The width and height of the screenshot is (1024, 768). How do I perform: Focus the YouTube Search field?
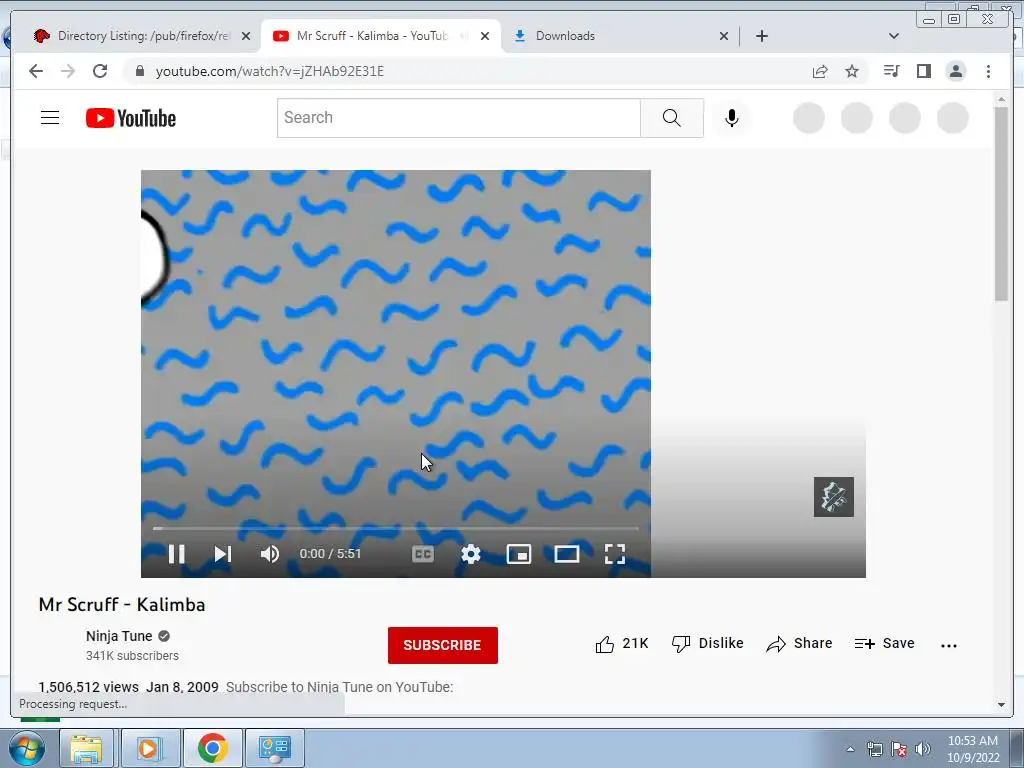click(x=458, y=118)
